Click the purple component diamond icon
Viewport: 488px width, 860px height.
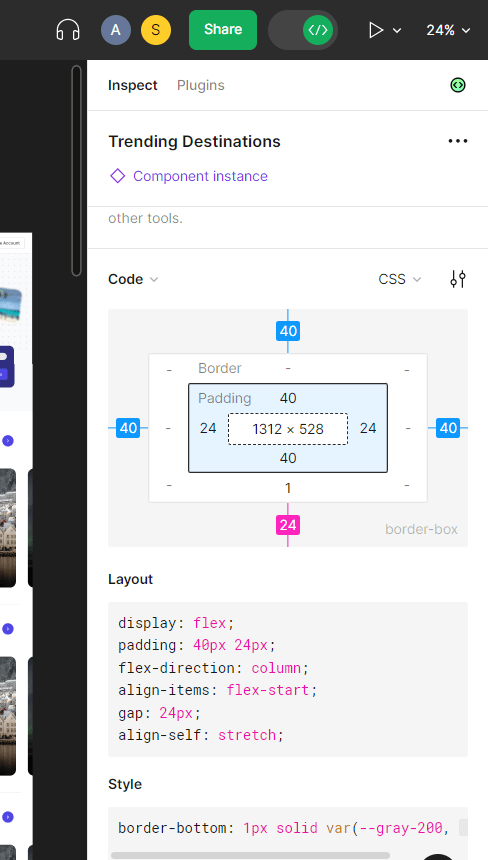(118, 176)
